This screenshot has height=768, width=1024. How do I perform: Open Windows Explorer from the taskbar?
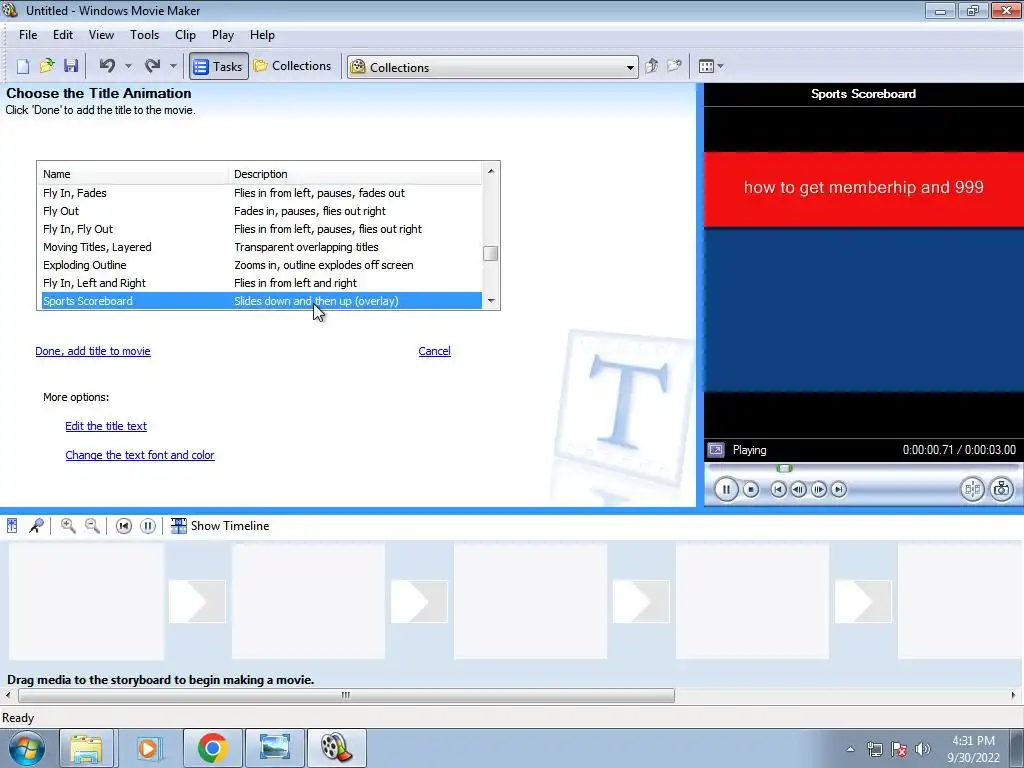click(x=87, y=748)
